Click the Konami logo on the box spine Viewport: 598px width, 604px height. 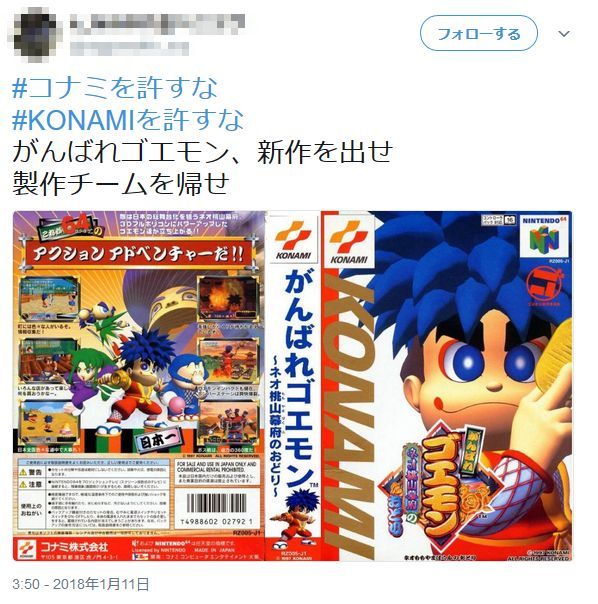294,242
